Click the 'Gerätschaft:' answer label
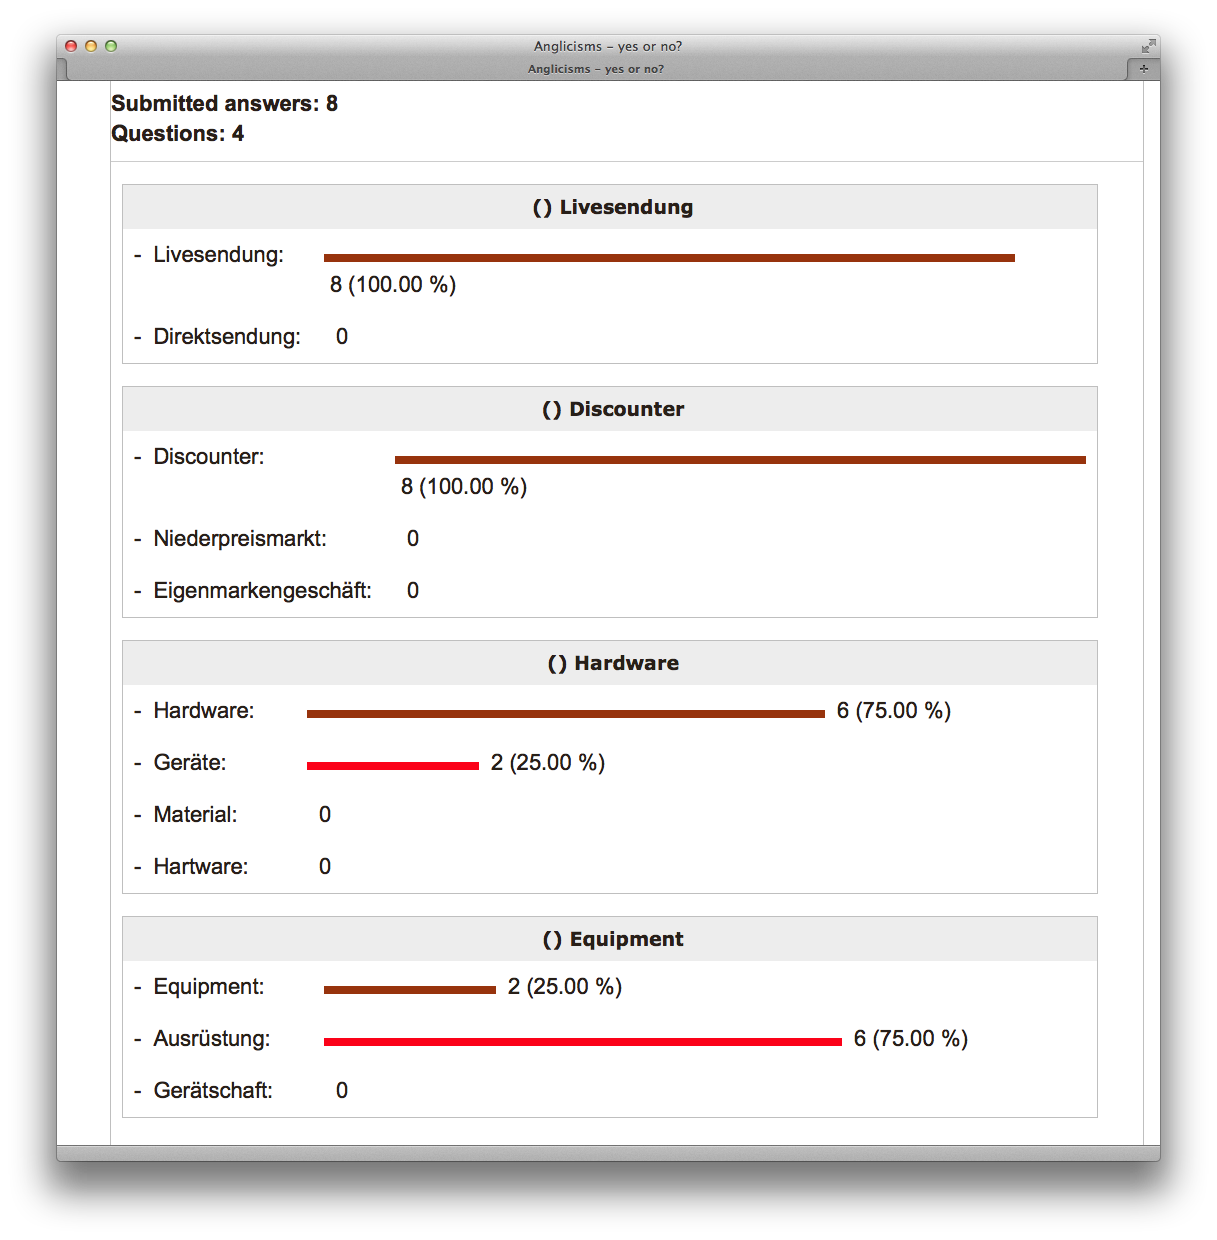The width and height of the screenshot is (1217, 1240). tap(213, 1091)
